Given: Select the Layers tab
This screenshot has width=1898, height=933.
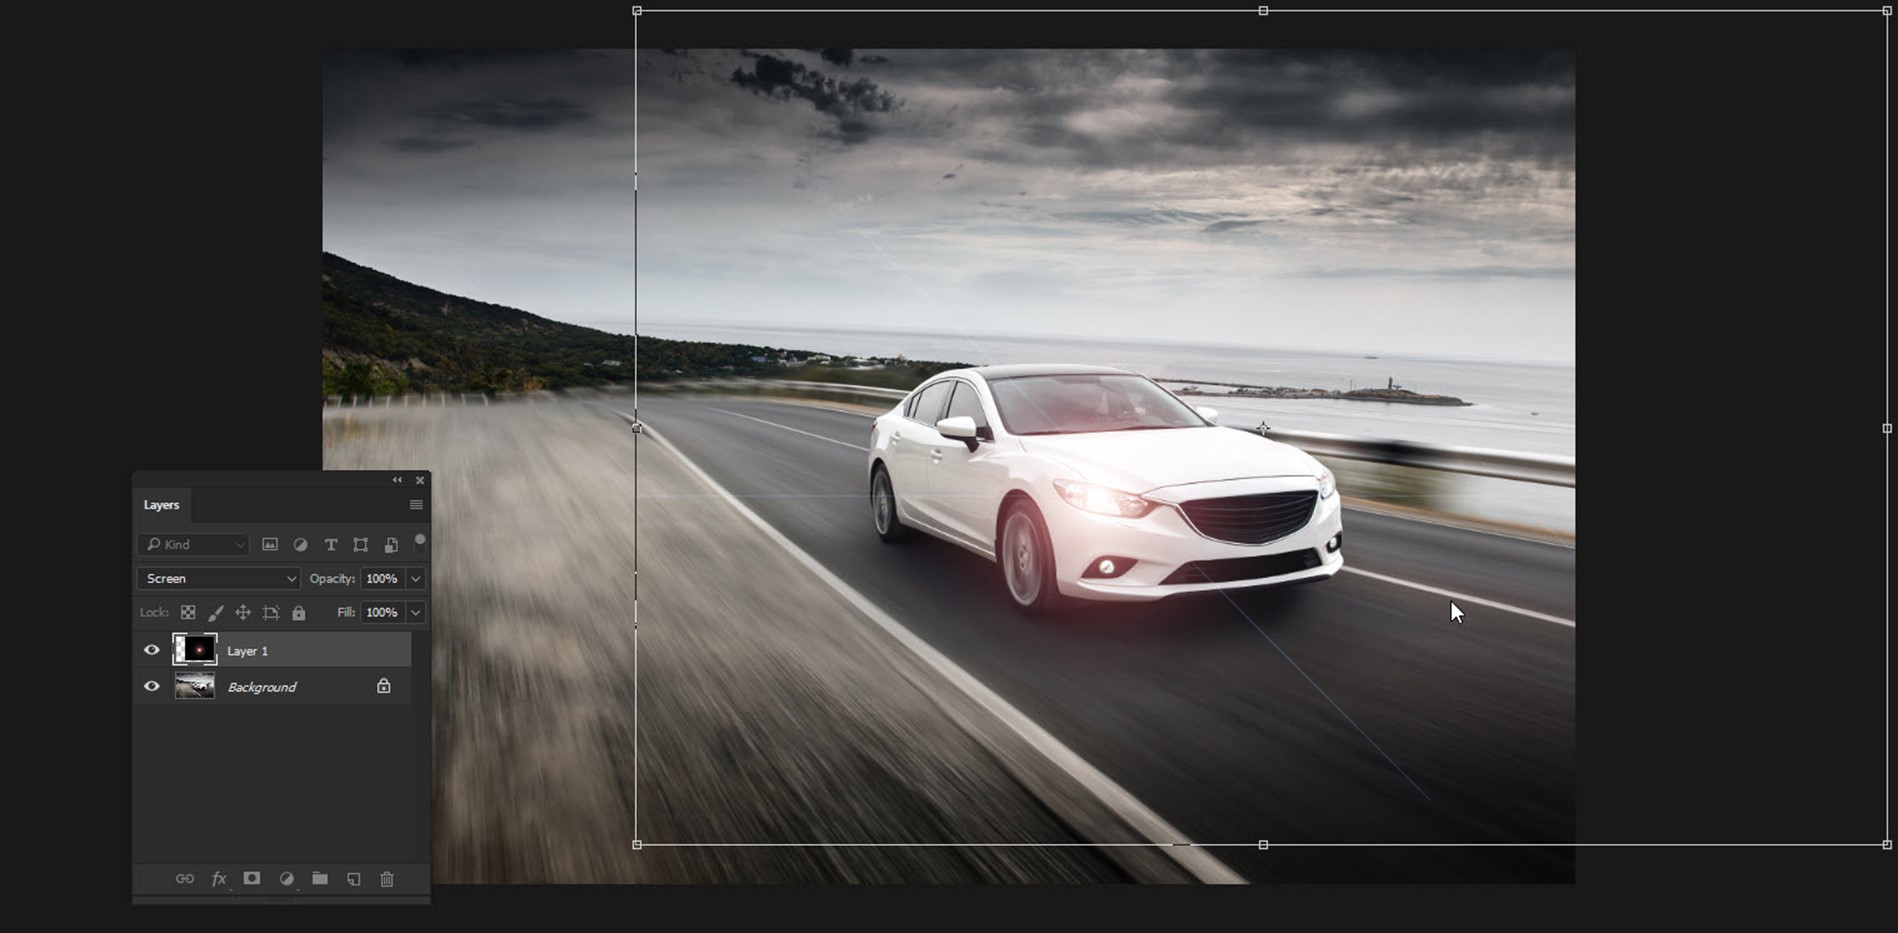Looking at the screenshot, I should (161, 505).
